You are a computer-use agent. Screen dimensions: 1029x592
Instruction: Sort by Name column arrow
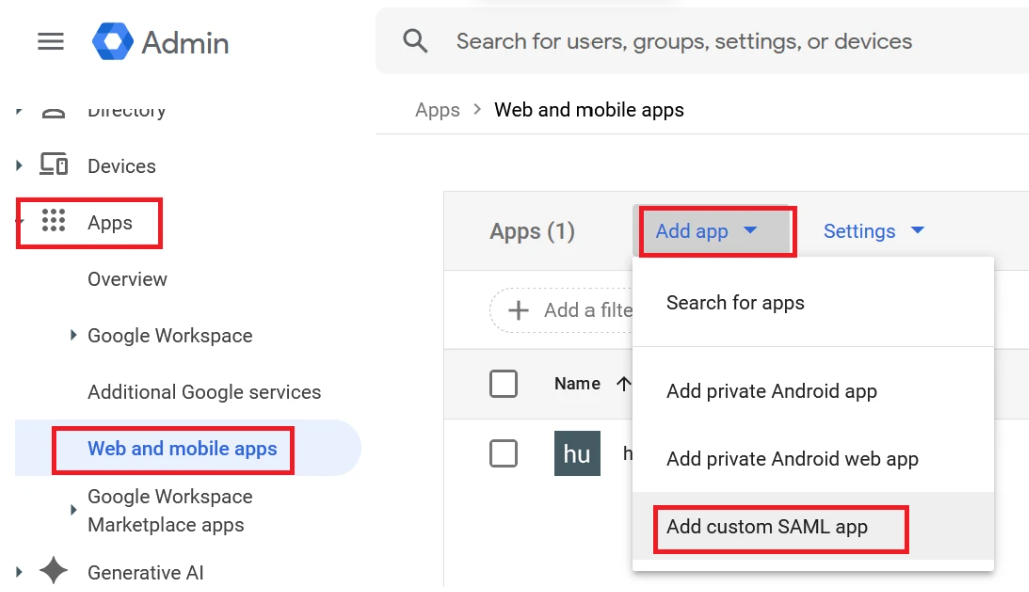coord(624,383)
